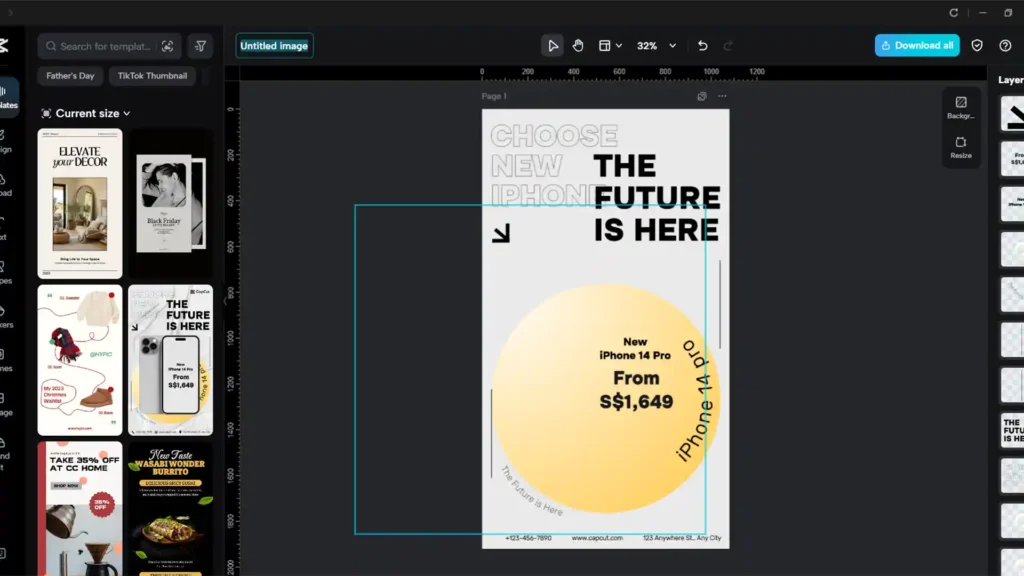
Task: Click the image search camera icon
Action: tap(168, 46)
